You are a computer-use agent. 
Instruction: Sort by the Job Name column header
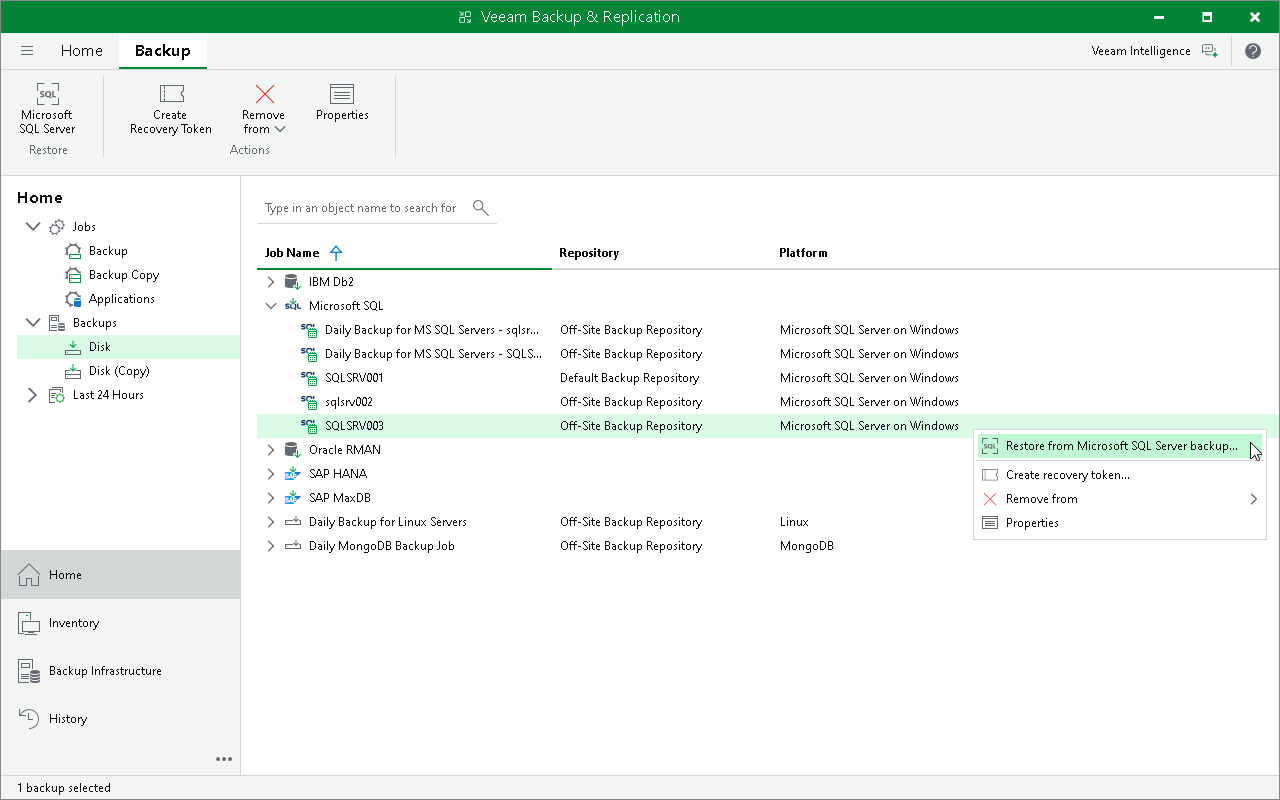(292, 253)
